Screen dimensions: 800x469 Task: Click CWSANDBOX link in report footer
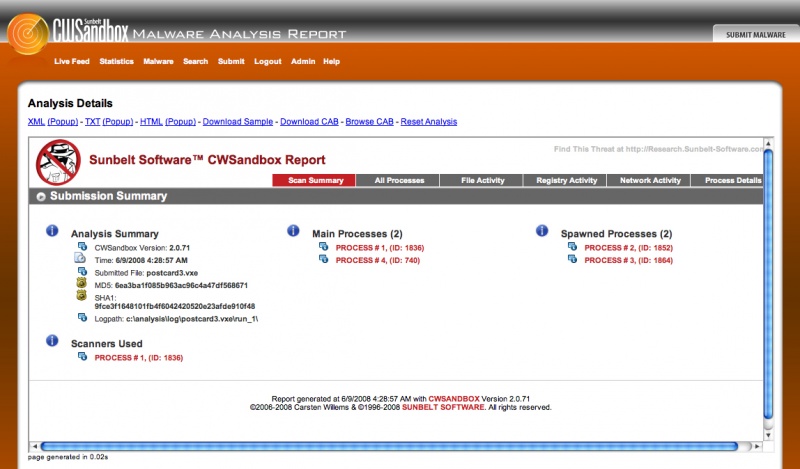[454, 399]
